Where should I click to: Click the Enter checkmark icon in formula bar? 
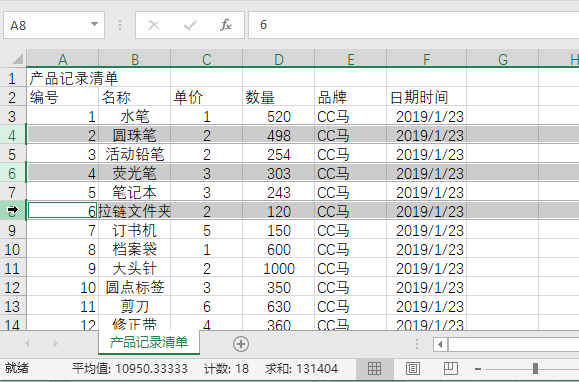click(x=190, y=25)
